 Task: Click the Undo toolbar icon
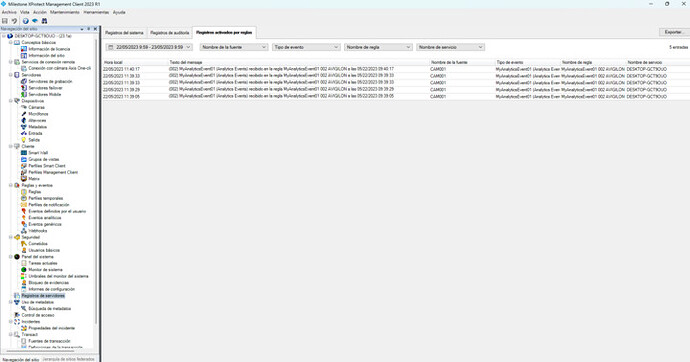click(14, 21)
